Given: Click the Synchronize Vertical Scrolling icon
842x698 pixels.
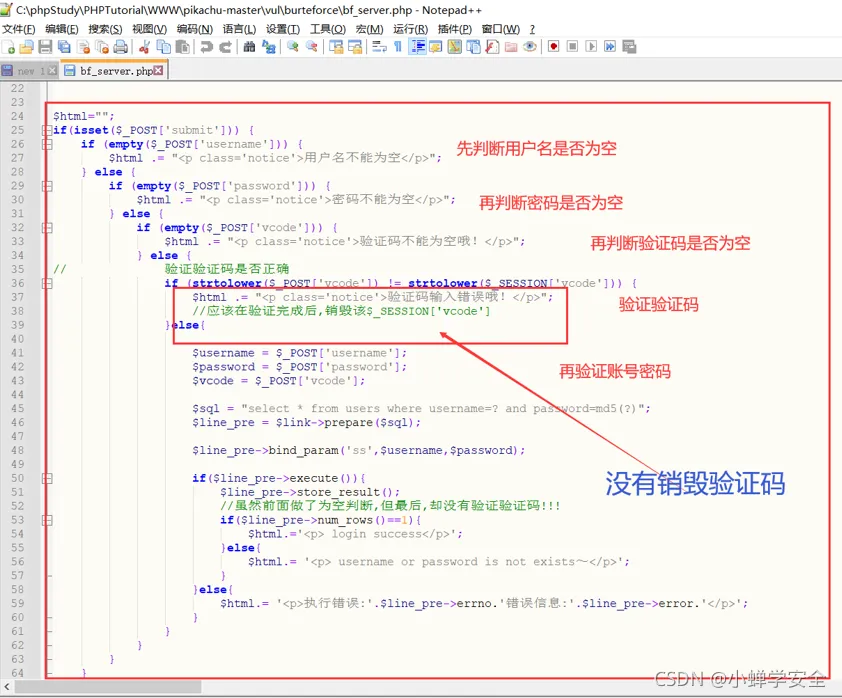Looking at the screenshot, I should 336,47.
